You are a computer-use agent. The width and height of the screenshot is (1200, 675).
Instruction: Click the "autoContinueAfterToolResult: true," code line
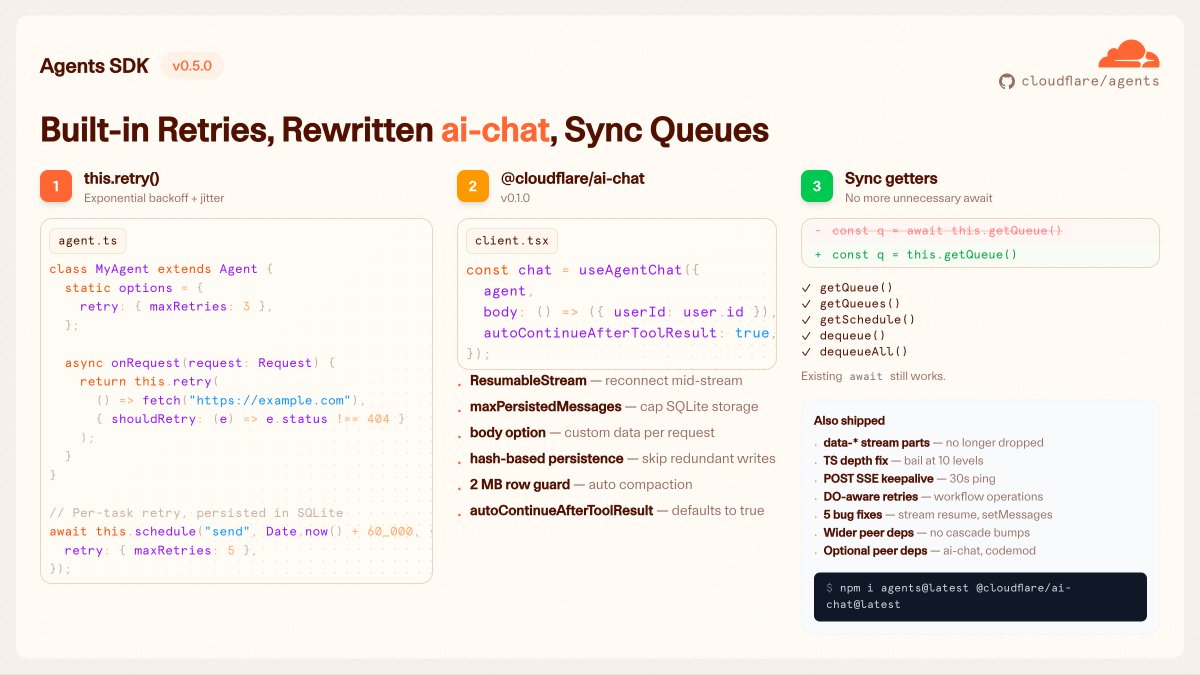(629, 333)
